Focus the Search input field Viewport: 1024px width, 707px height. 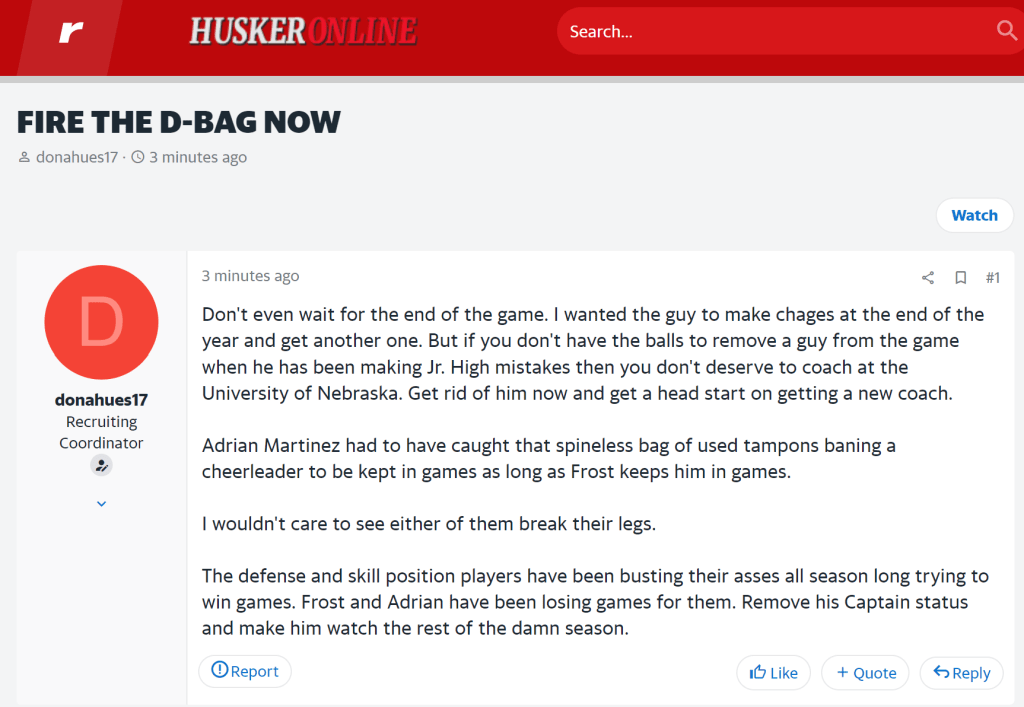[770, 32]
